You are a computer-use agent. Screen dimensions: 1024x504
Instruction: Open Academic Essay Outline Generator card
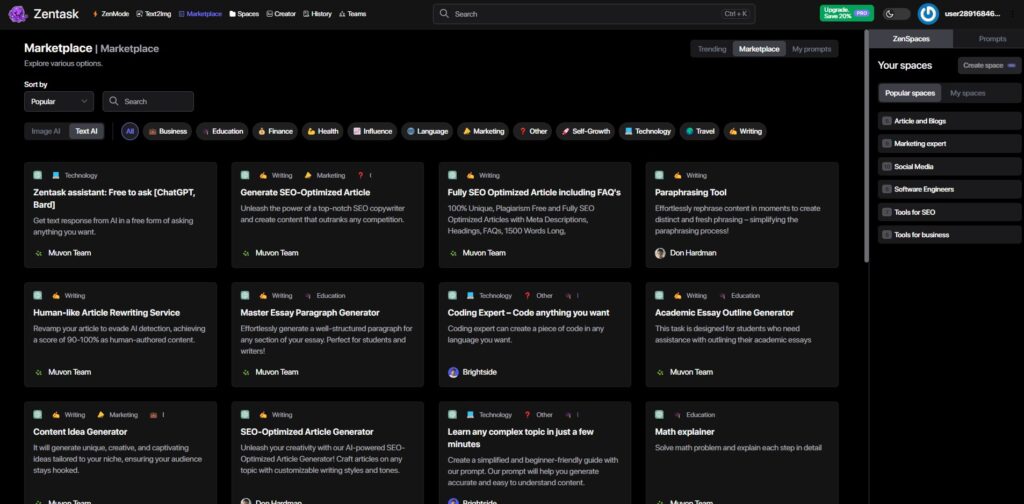[742, 335]
